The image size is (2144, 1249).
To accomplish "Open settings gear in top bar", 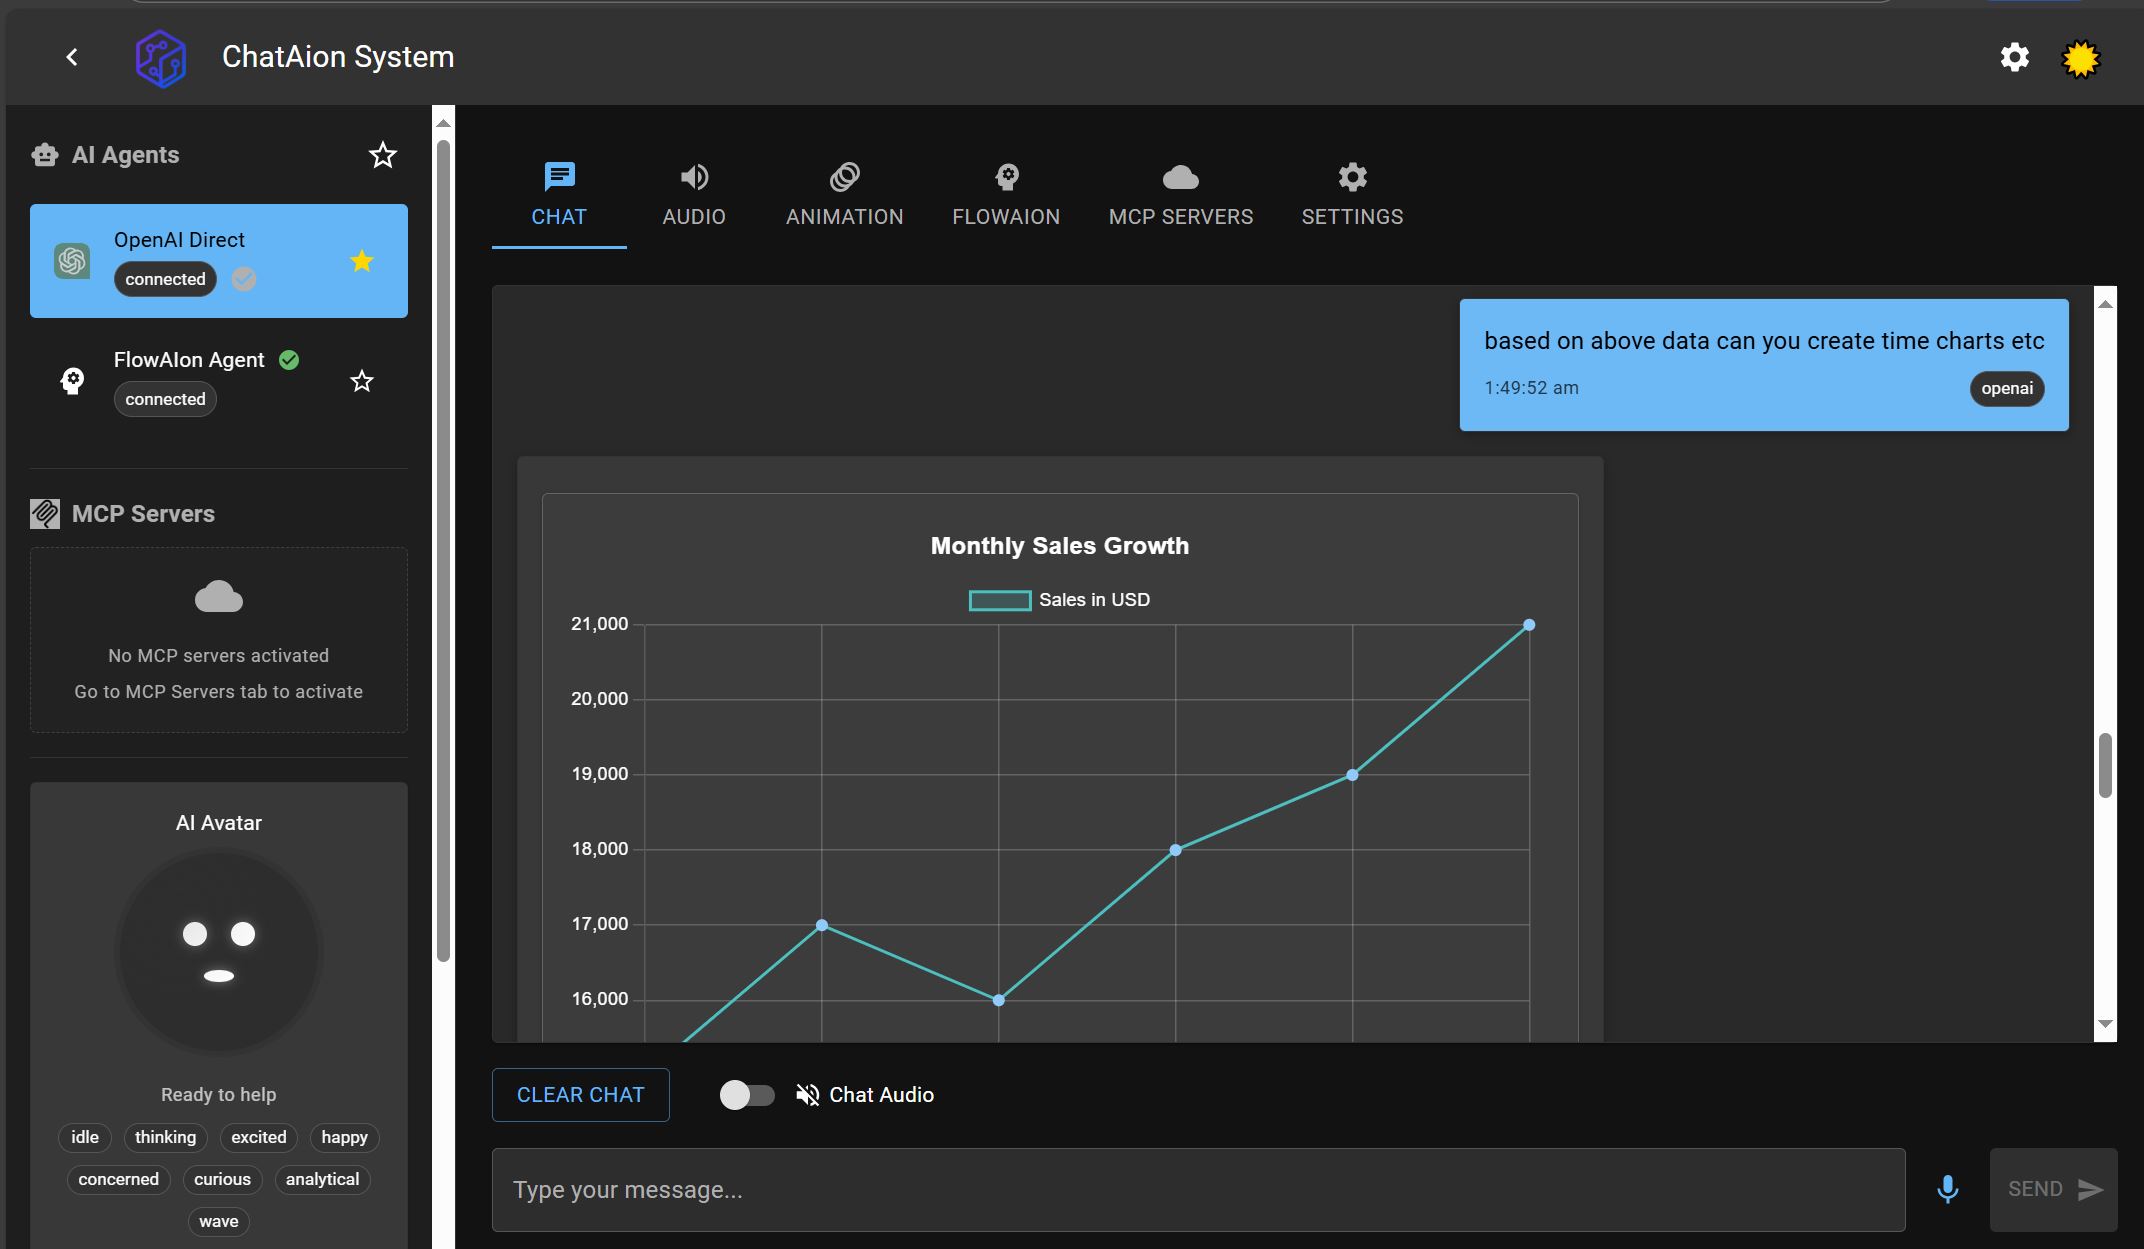I will click(2014, 57).
